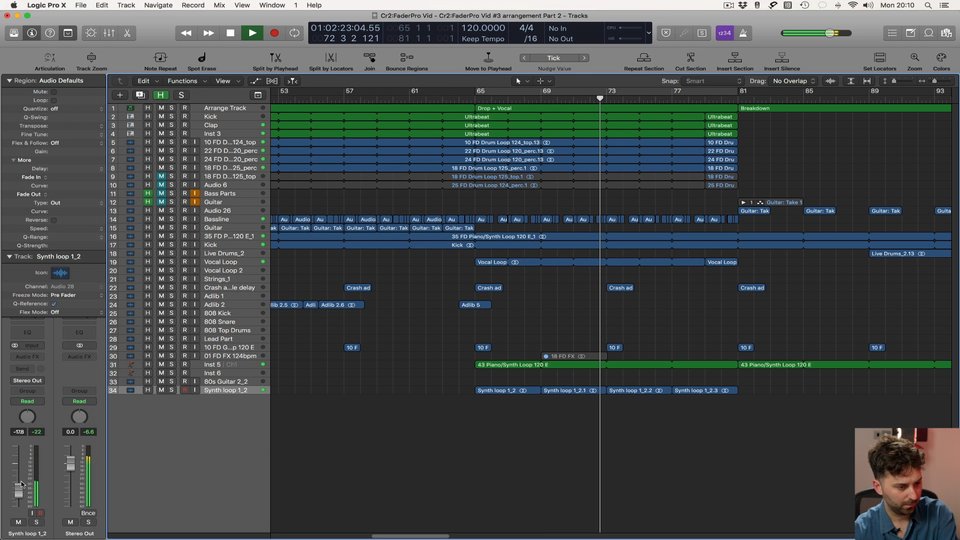Click the Rewind transport button
This screenshot has height=540, width=960.
[x=186, y=33]
